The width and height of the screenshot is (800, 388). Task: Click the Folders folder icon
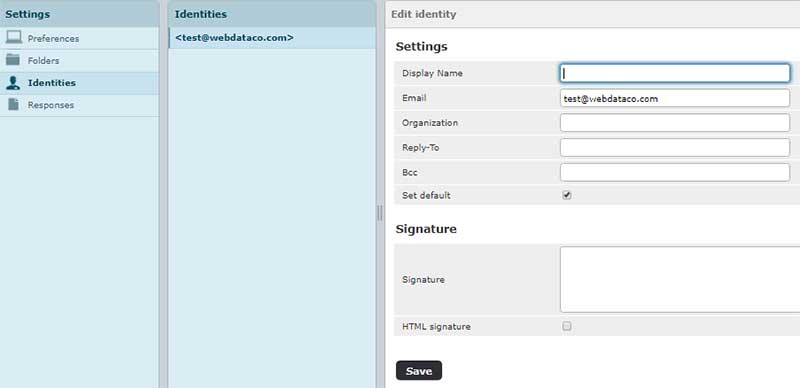coord(13,60)
